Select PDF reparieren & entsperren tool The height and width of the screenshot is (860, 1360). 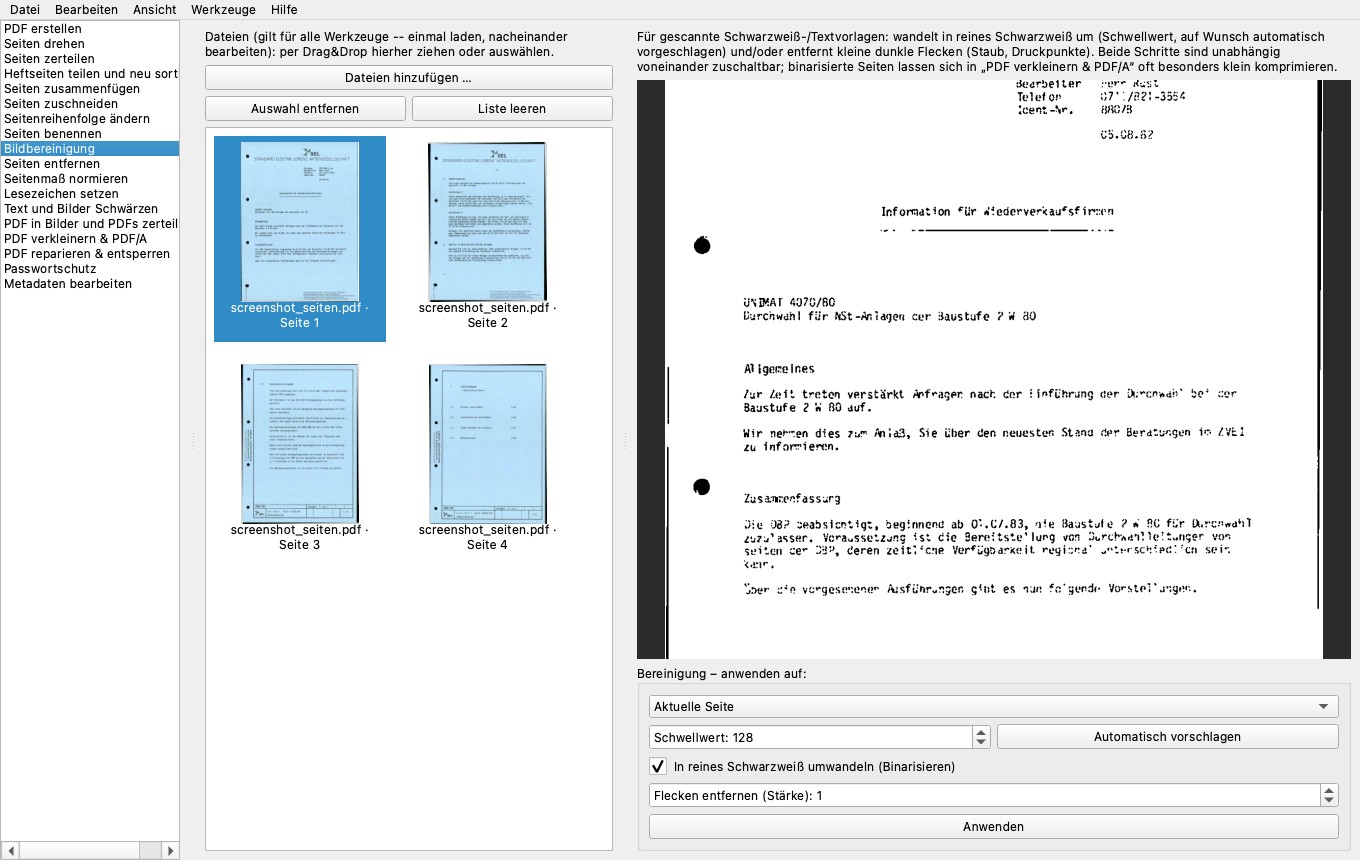click(x=90, y=254)
